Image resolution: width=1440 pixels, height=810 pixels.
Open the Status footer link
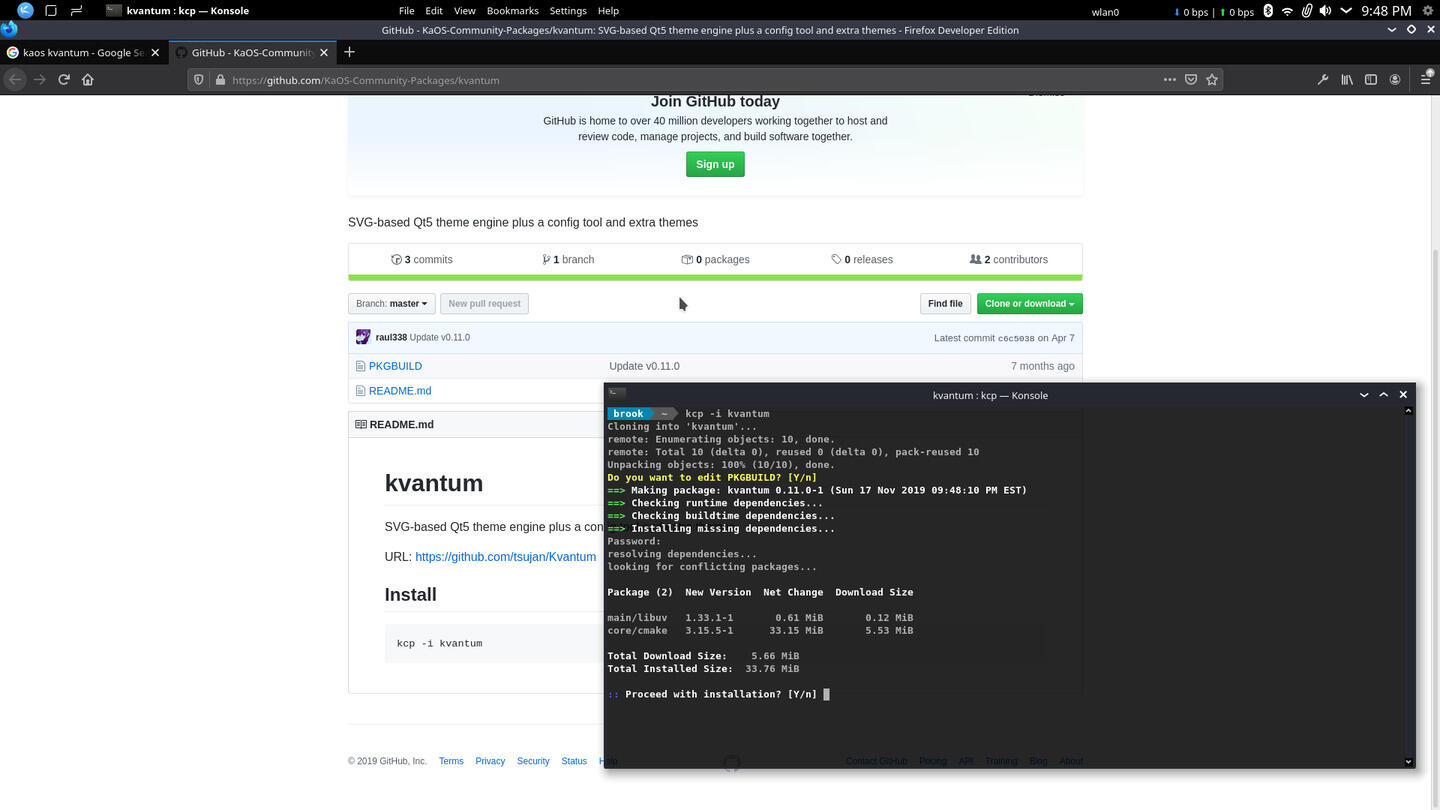pyautogui.click(x=574, y=761)
